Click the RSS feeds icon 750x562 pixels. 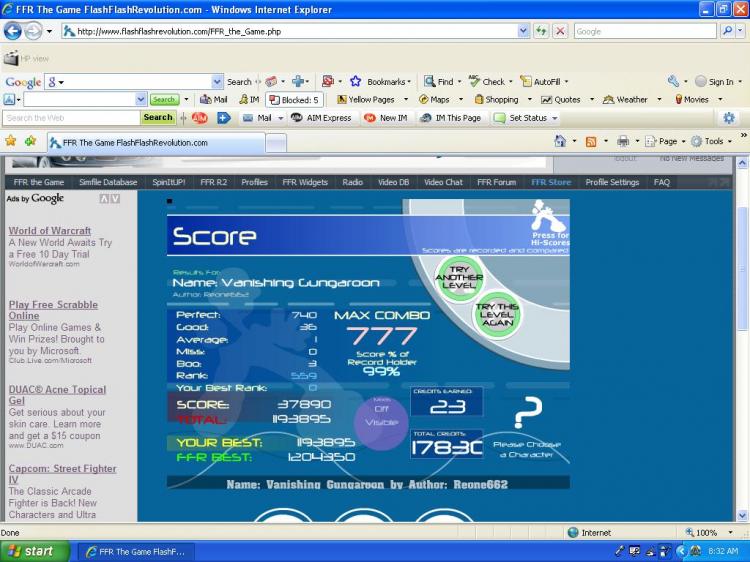(591, 142)
